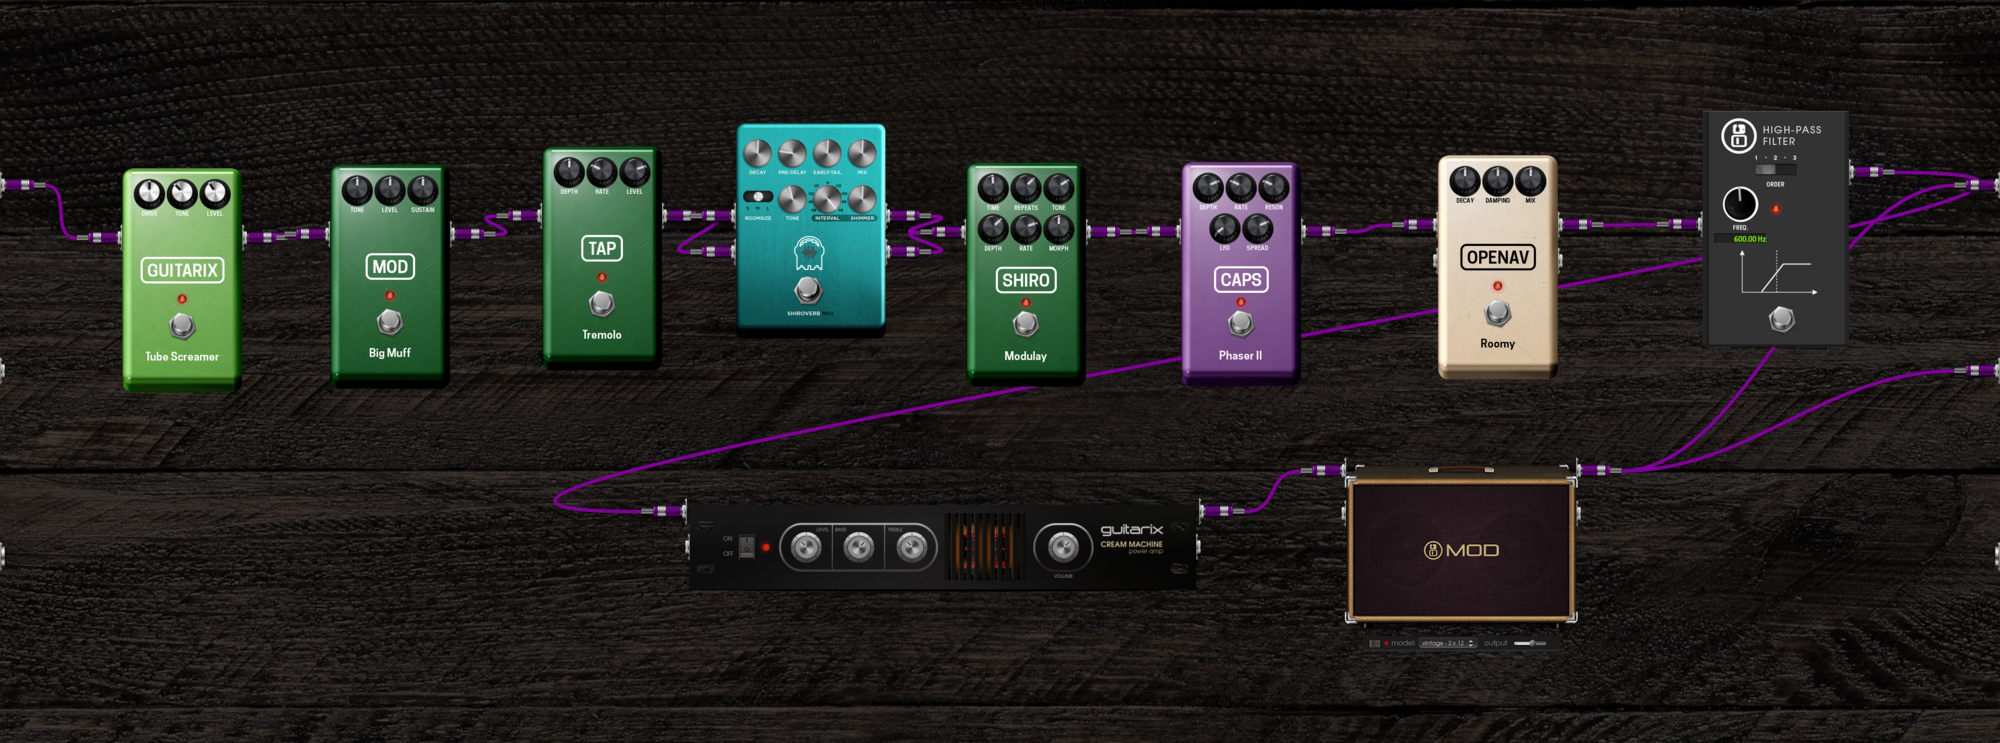Click the small cabinet bypass icon beside model

1375,643
